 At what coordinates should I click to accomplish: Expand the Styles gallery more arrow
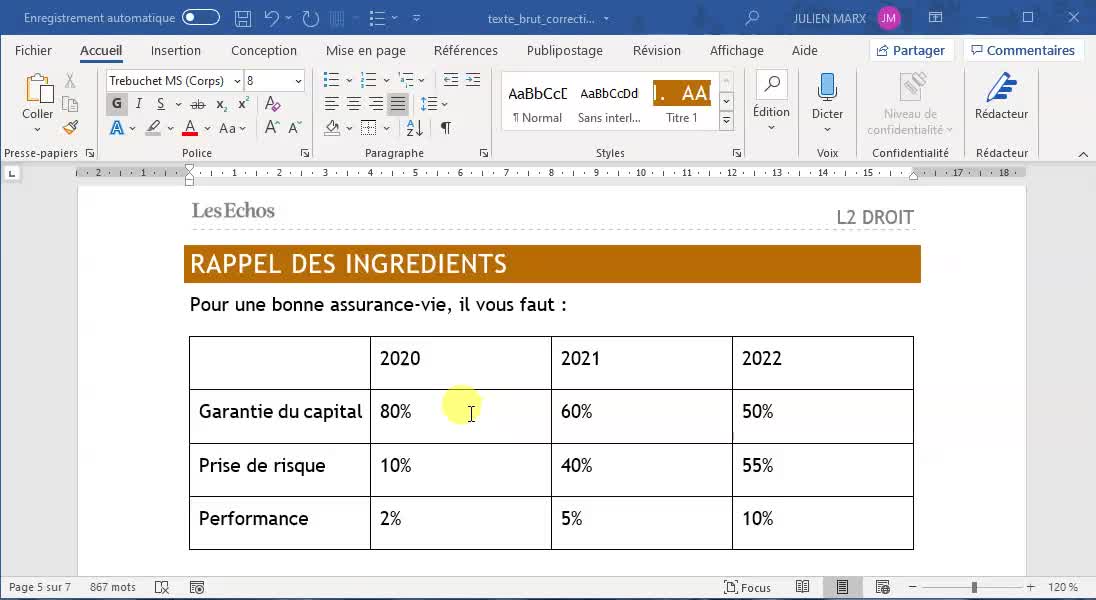726,122
